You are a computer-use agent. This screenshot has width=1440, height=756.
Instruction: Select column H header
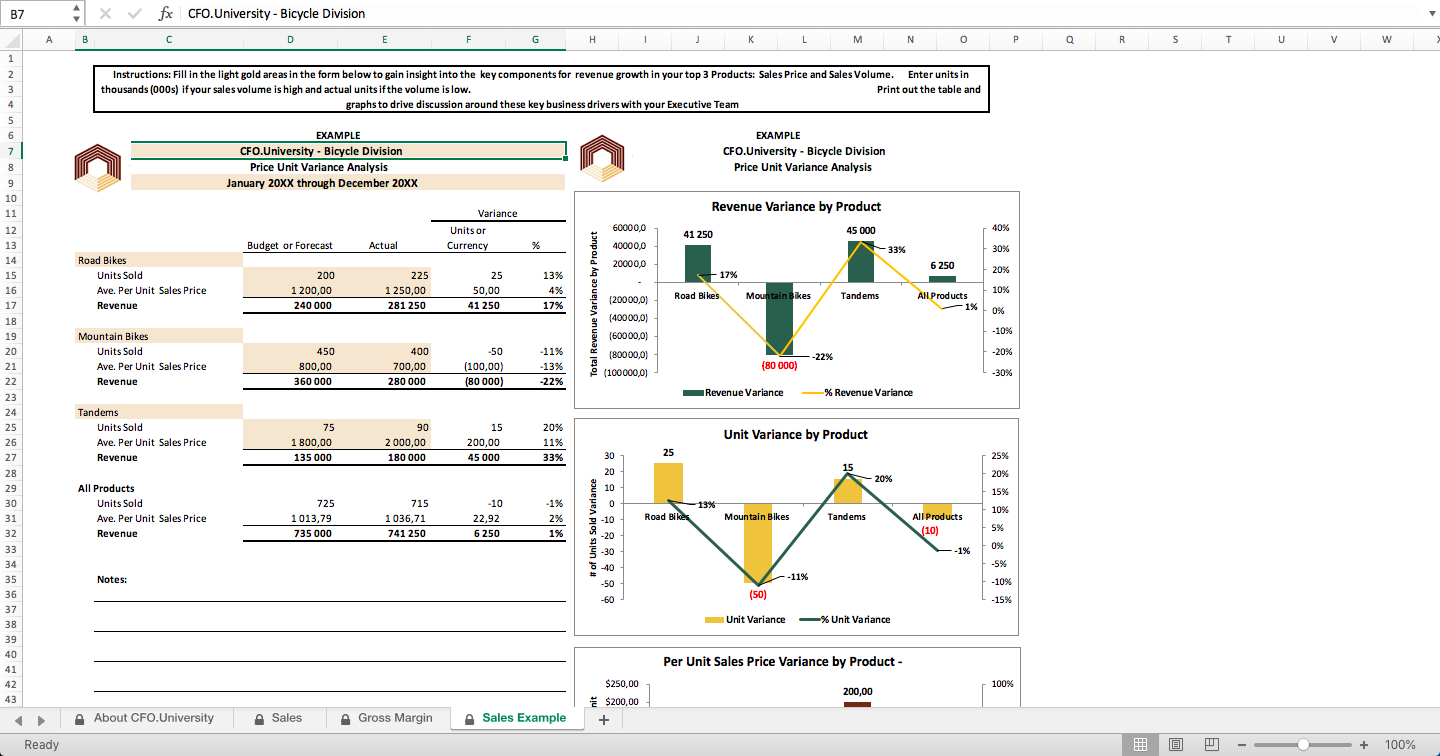coord(593,40)
